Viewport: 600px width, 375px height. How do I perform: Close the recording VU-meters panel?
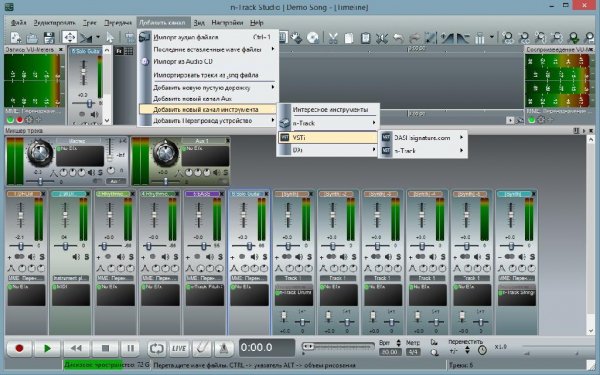(x=60, y=50)
